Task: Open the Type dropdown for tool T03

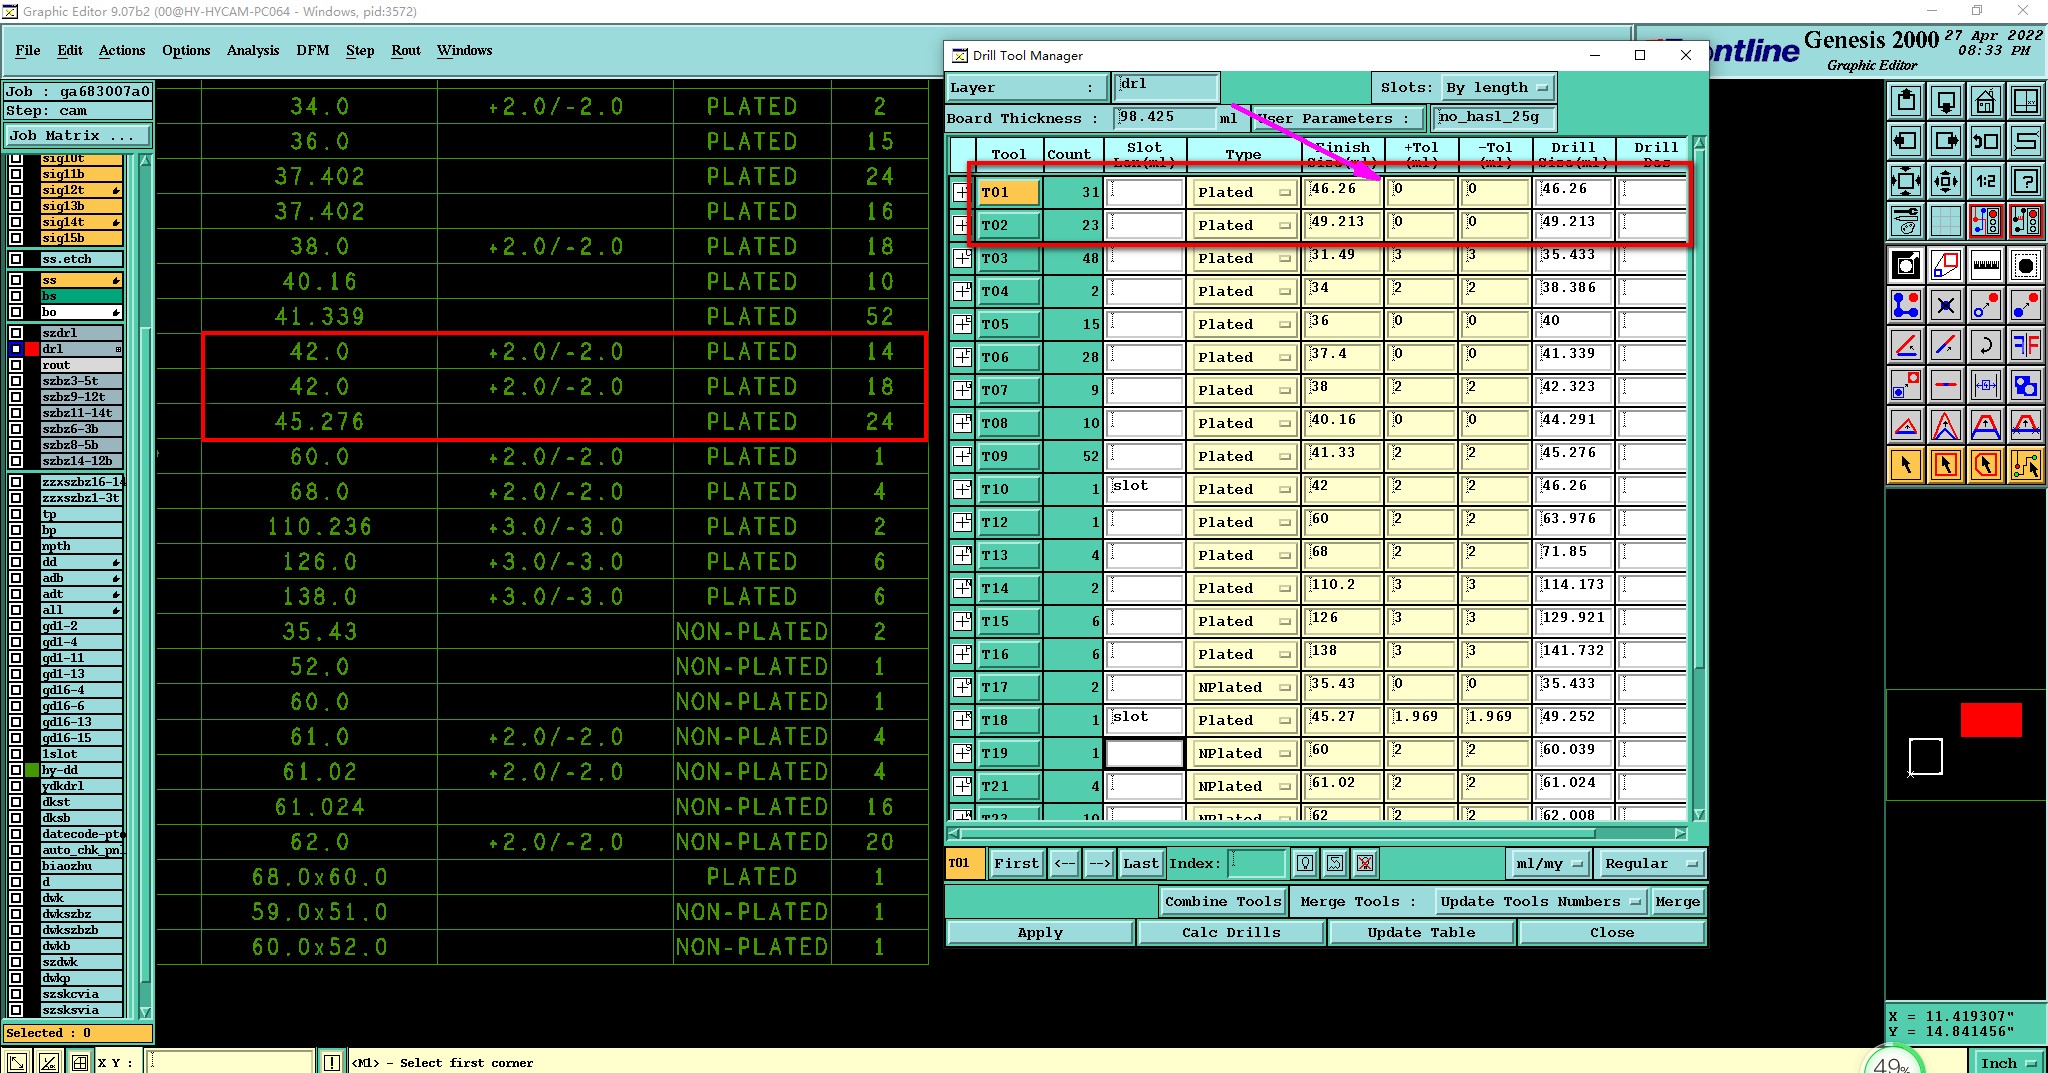Action: (1243, 258)
